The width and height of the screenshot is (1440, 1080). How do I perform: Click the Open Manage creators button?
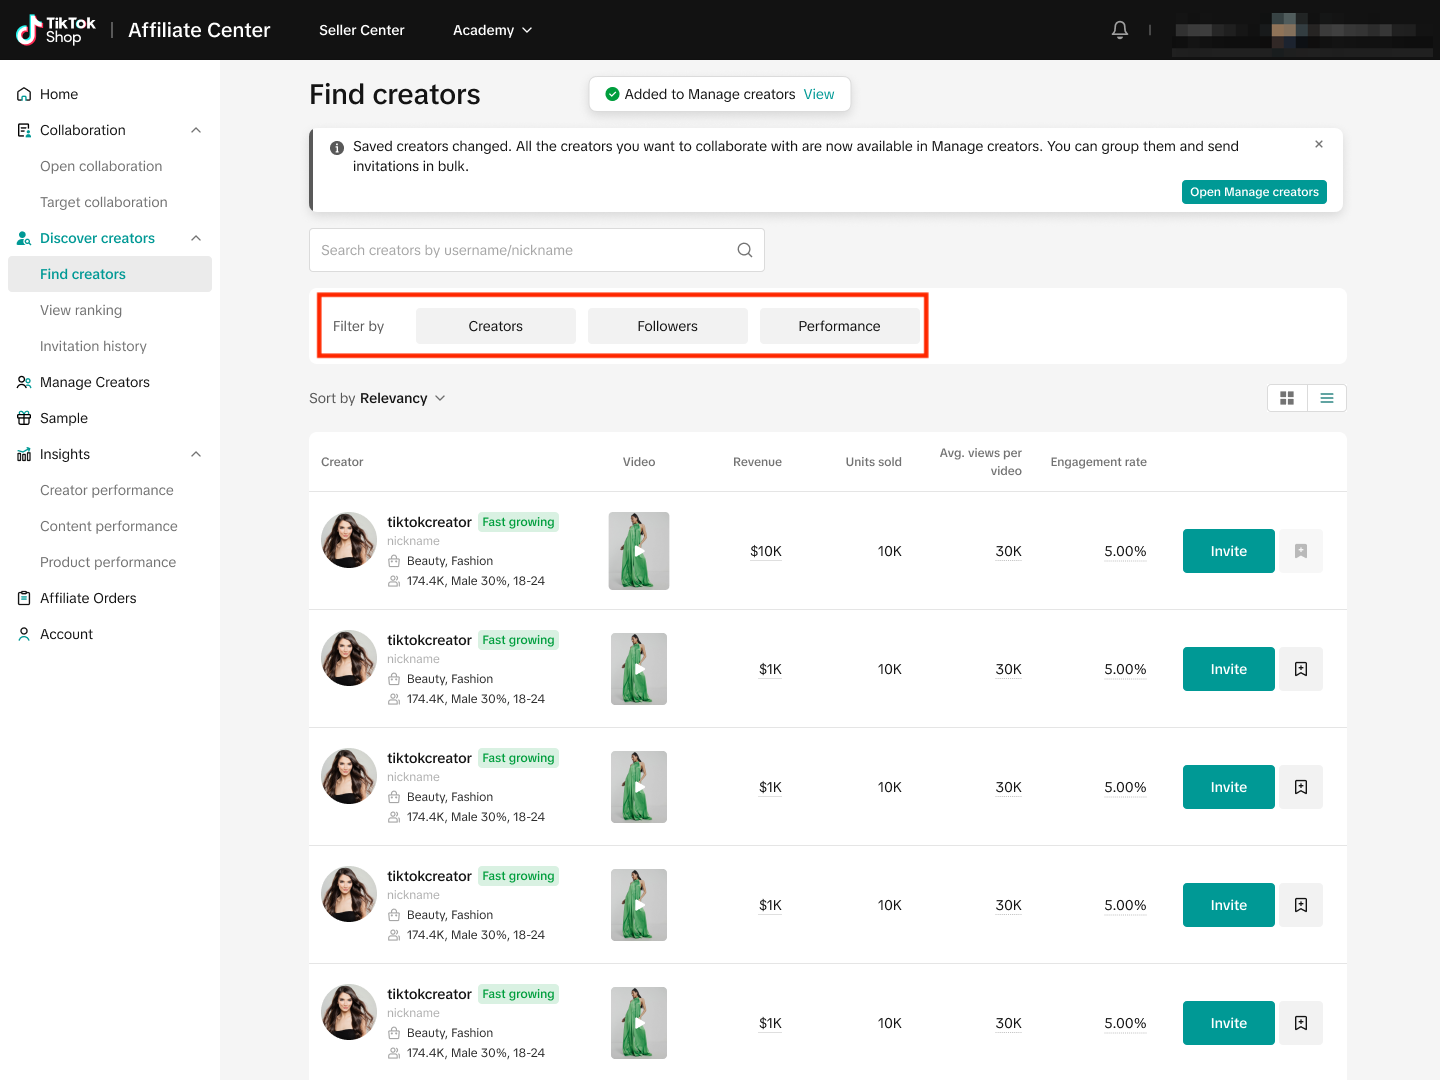click(x=1254, y=192)
